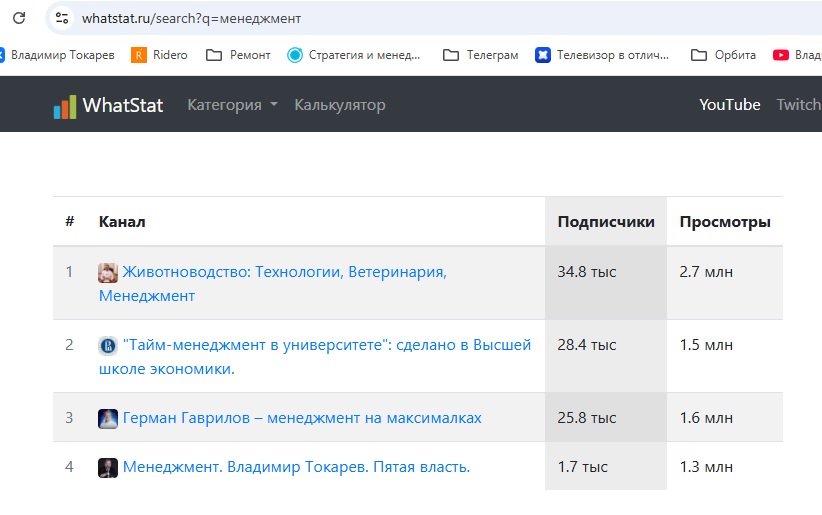Click the Менеджмент. Владимир Токарев channel avatar

(x=108, y=467)
